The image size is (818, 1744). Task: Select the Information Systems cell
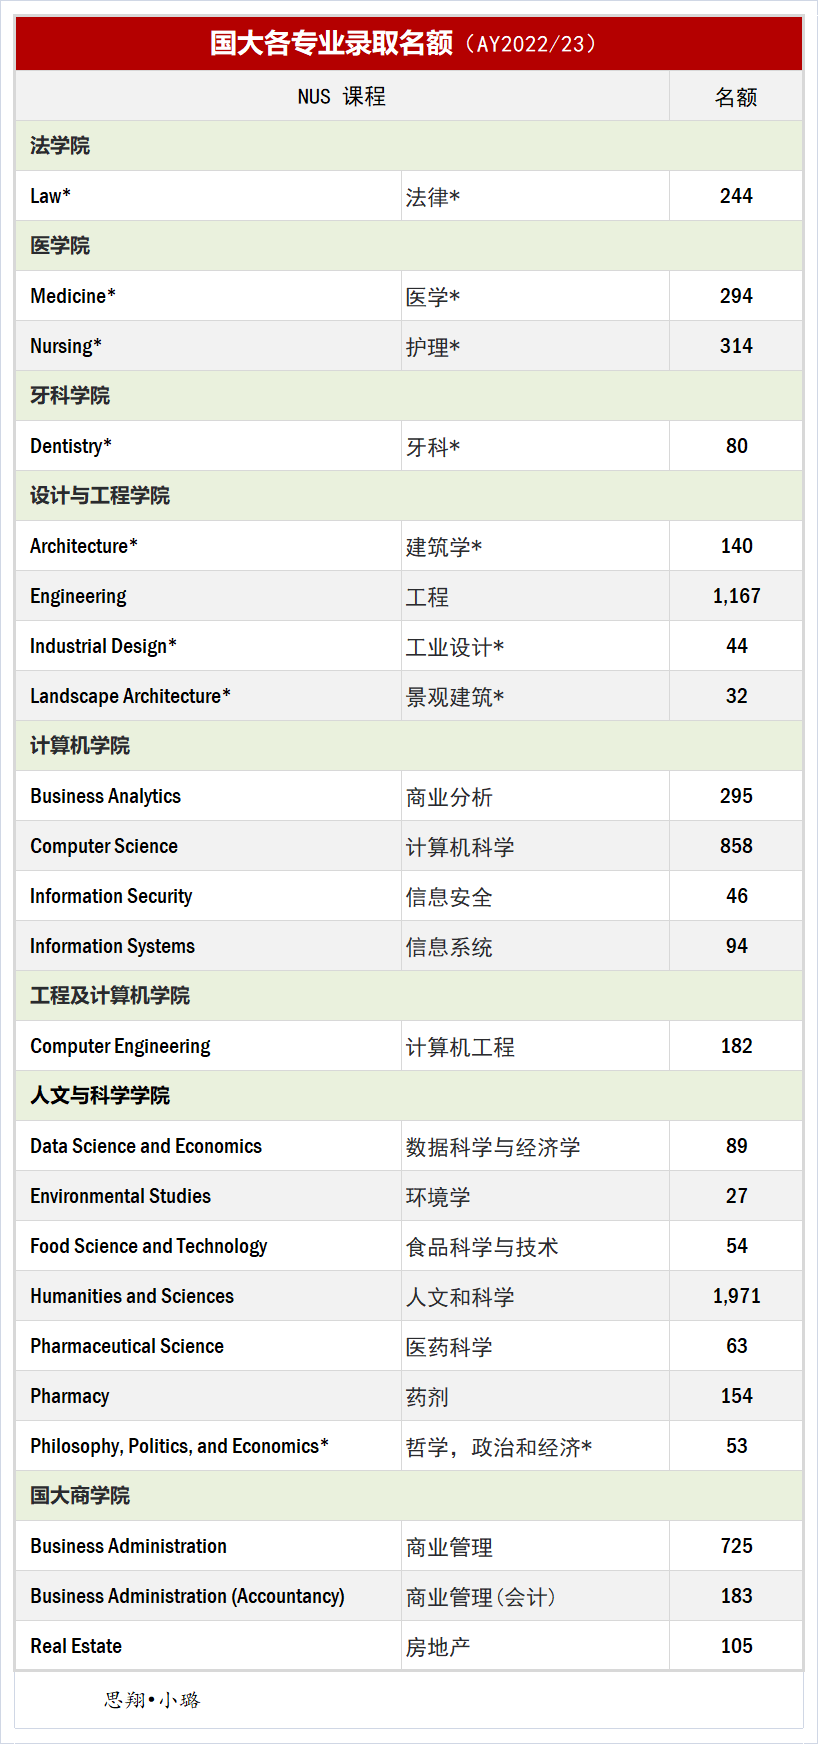(x=208, y=946)
